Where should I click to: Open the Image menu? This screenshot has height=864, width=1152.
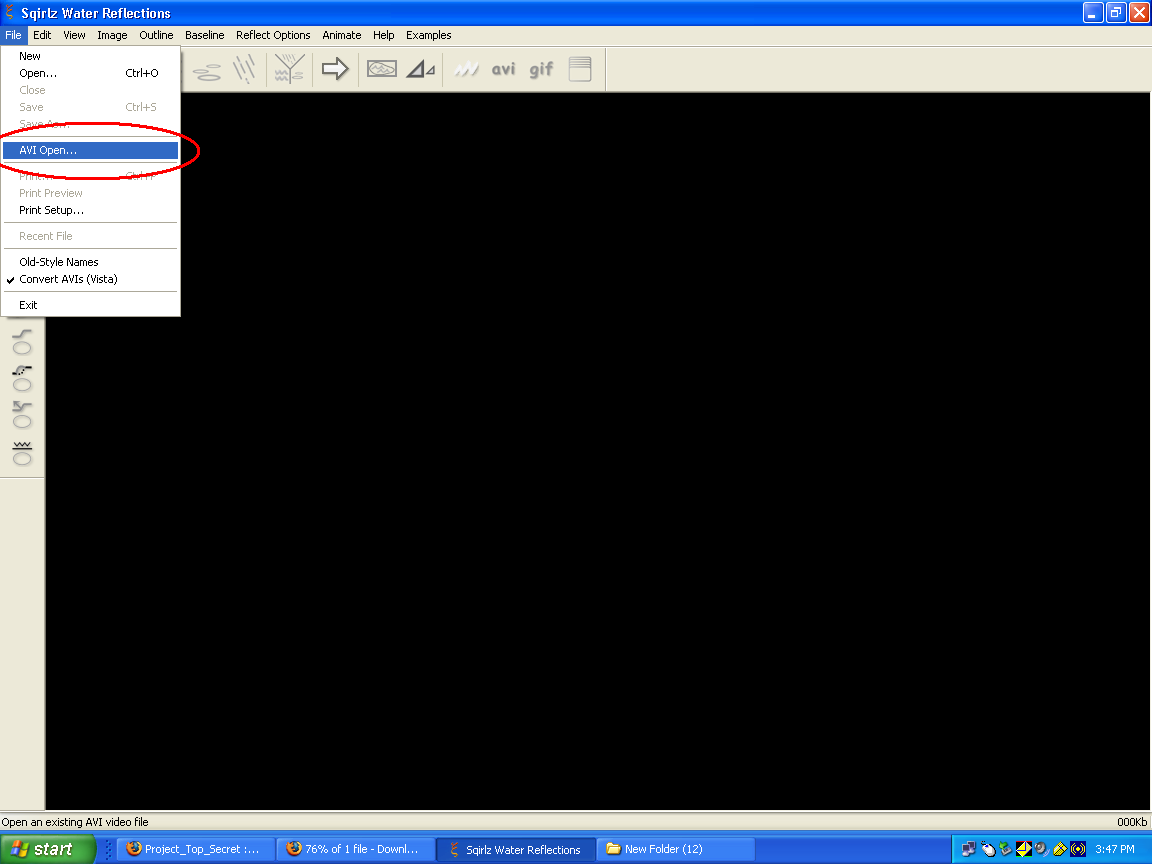point(112,35)
